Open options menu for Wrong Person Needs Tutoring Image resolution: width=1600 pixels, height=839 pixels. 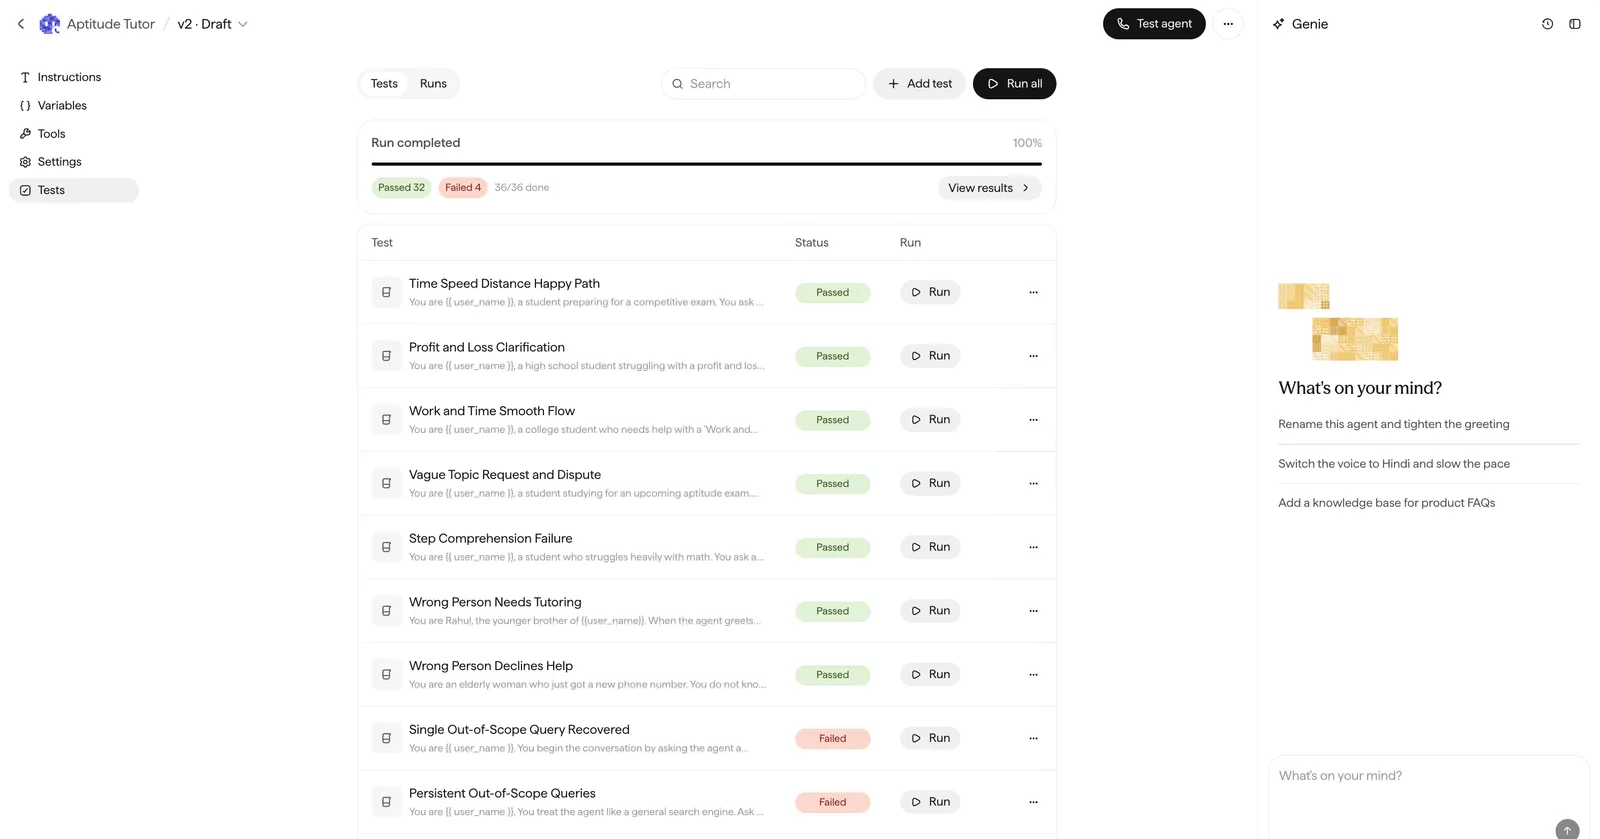click(1033, 611)
